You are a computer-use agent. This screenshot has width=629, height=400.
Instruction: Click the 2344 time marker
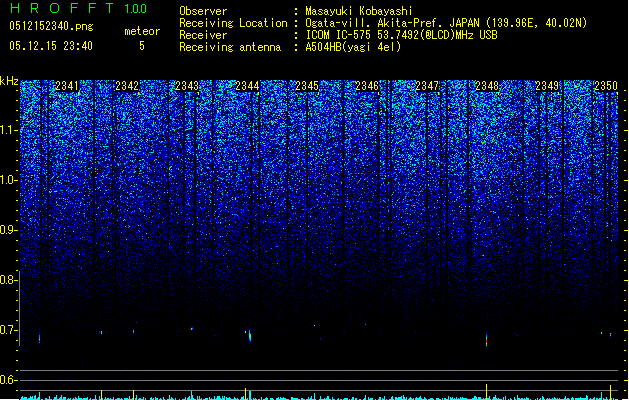[247, 86]
